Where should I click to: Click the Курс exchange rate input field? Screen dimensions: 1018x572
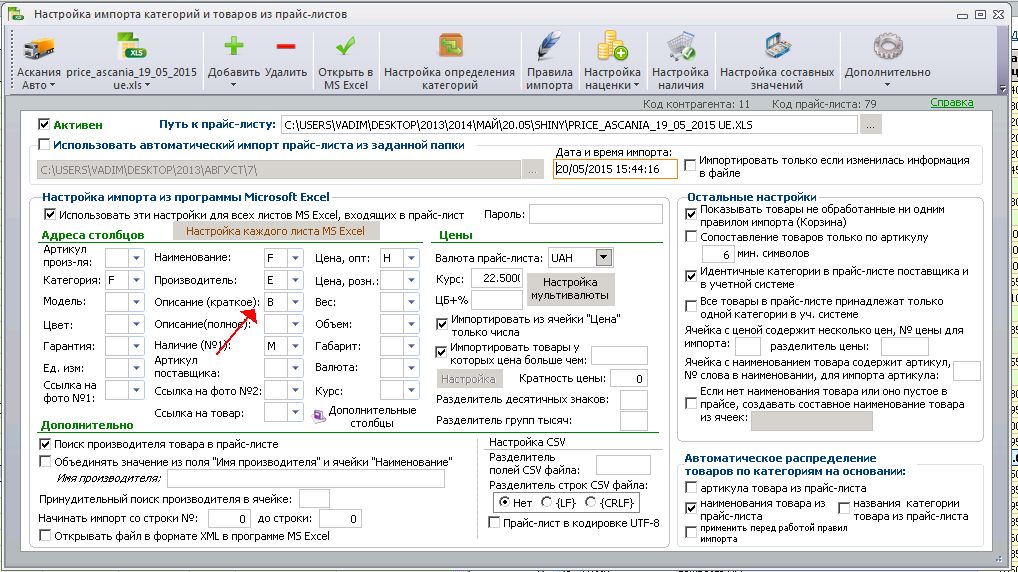[x=497, y=278]
